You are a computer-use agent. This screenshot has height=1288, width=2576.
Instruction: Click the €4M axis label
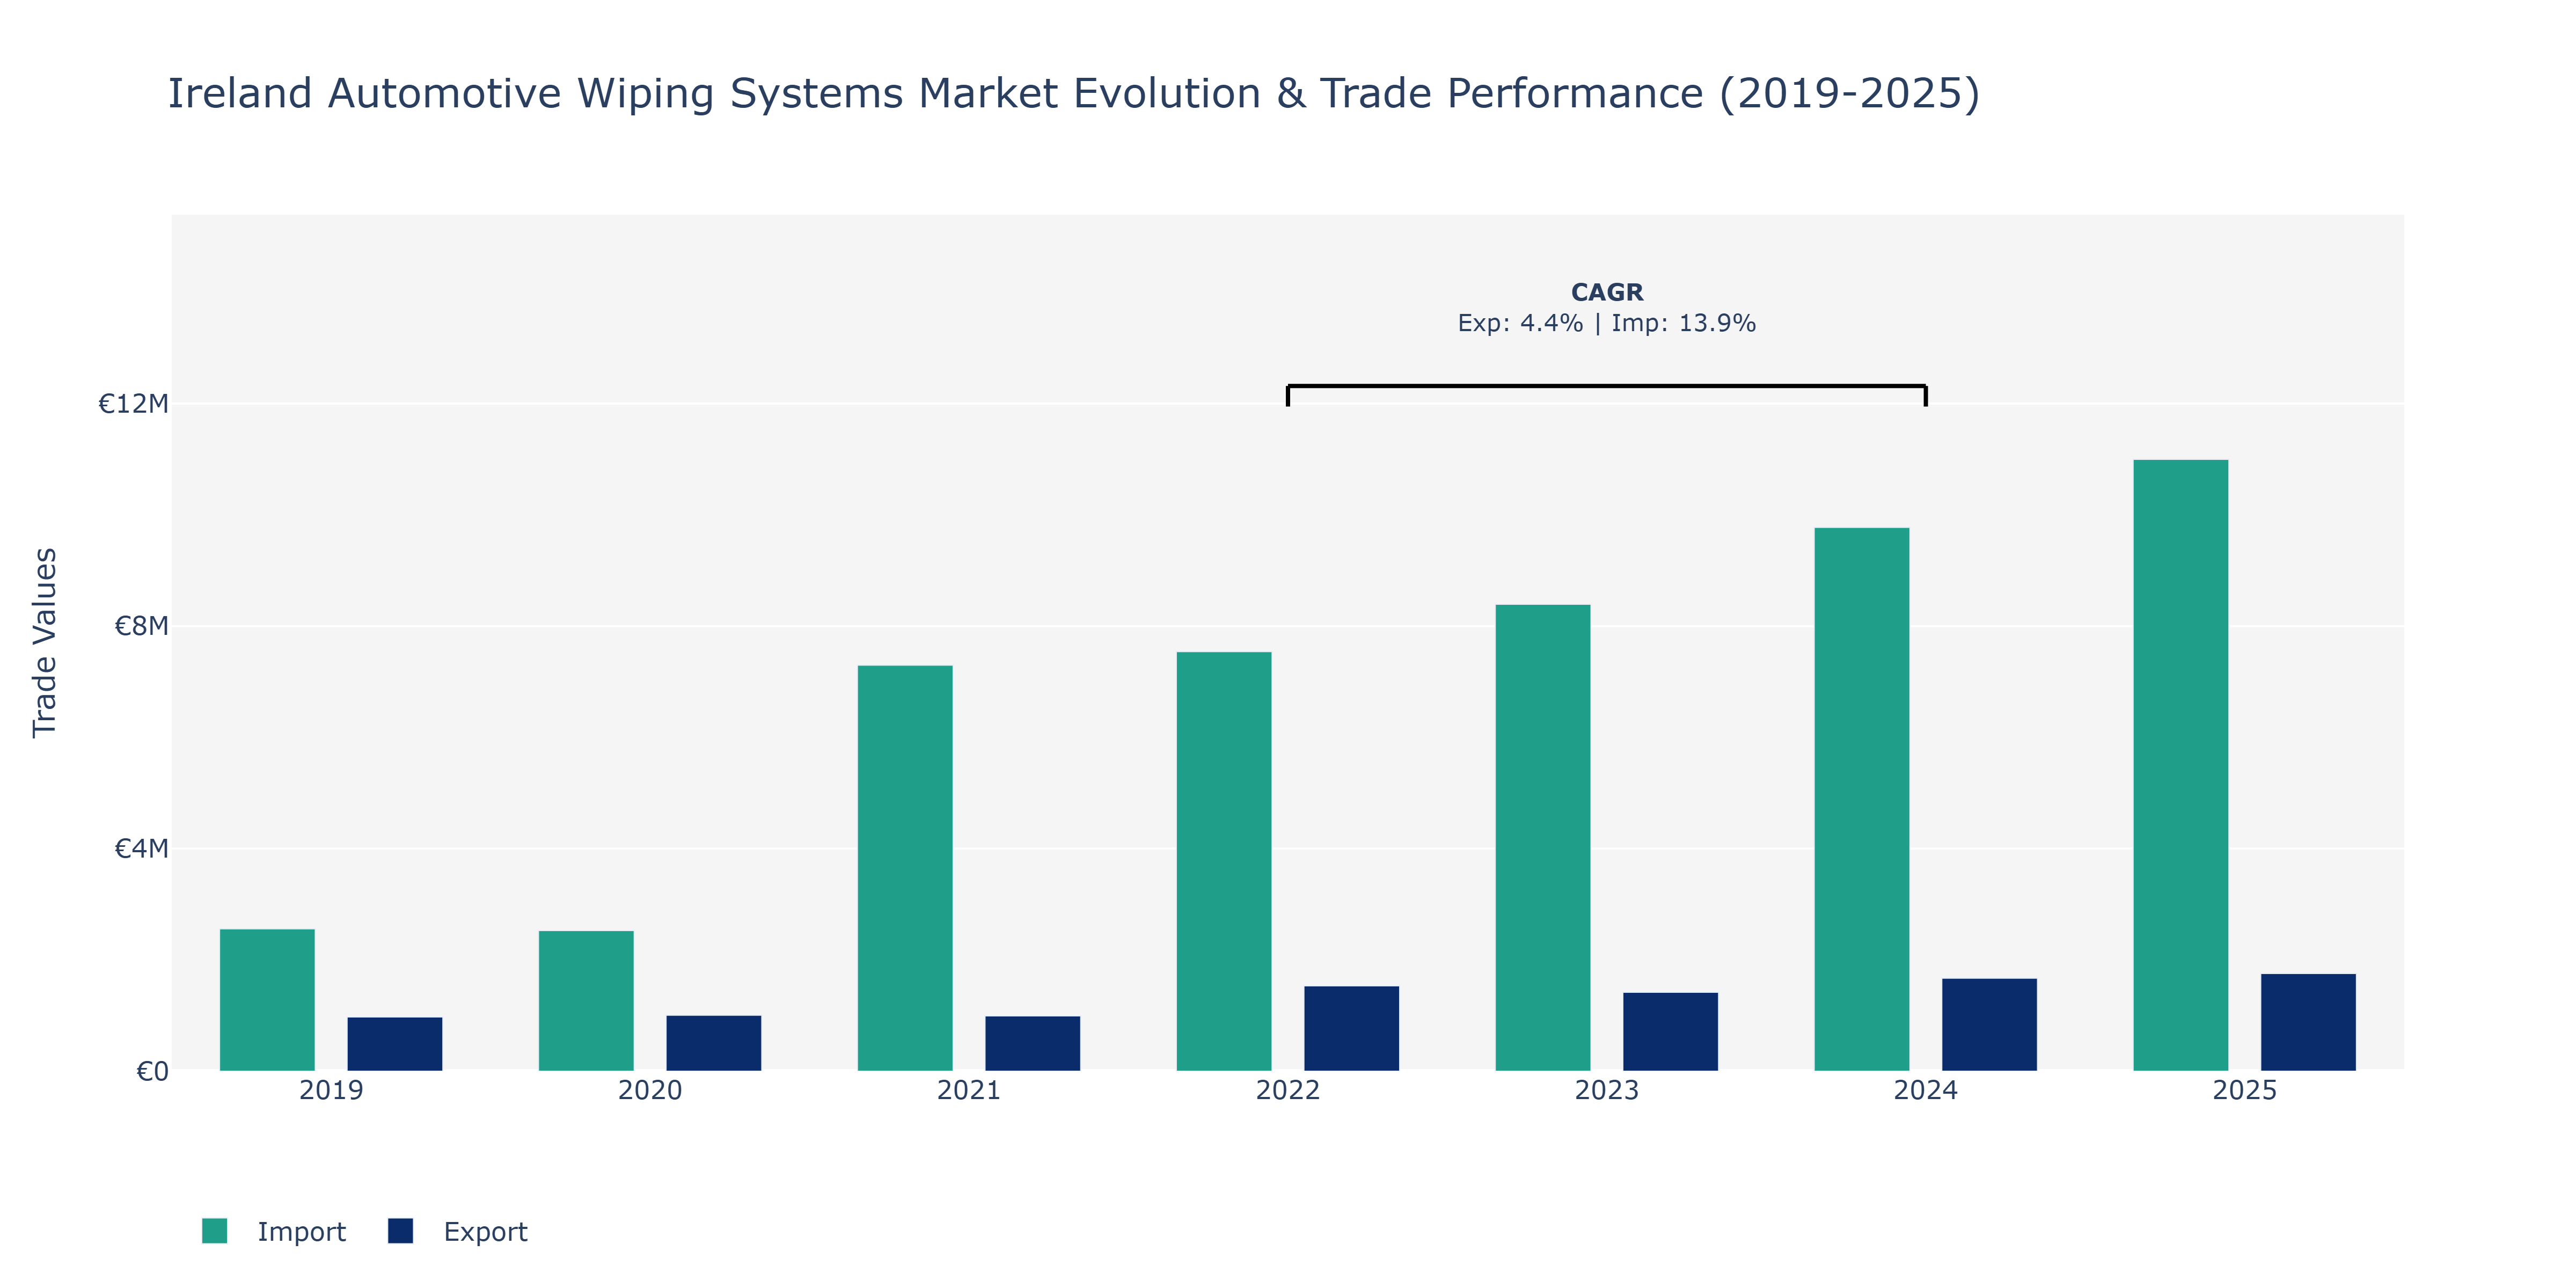(141, 849)
